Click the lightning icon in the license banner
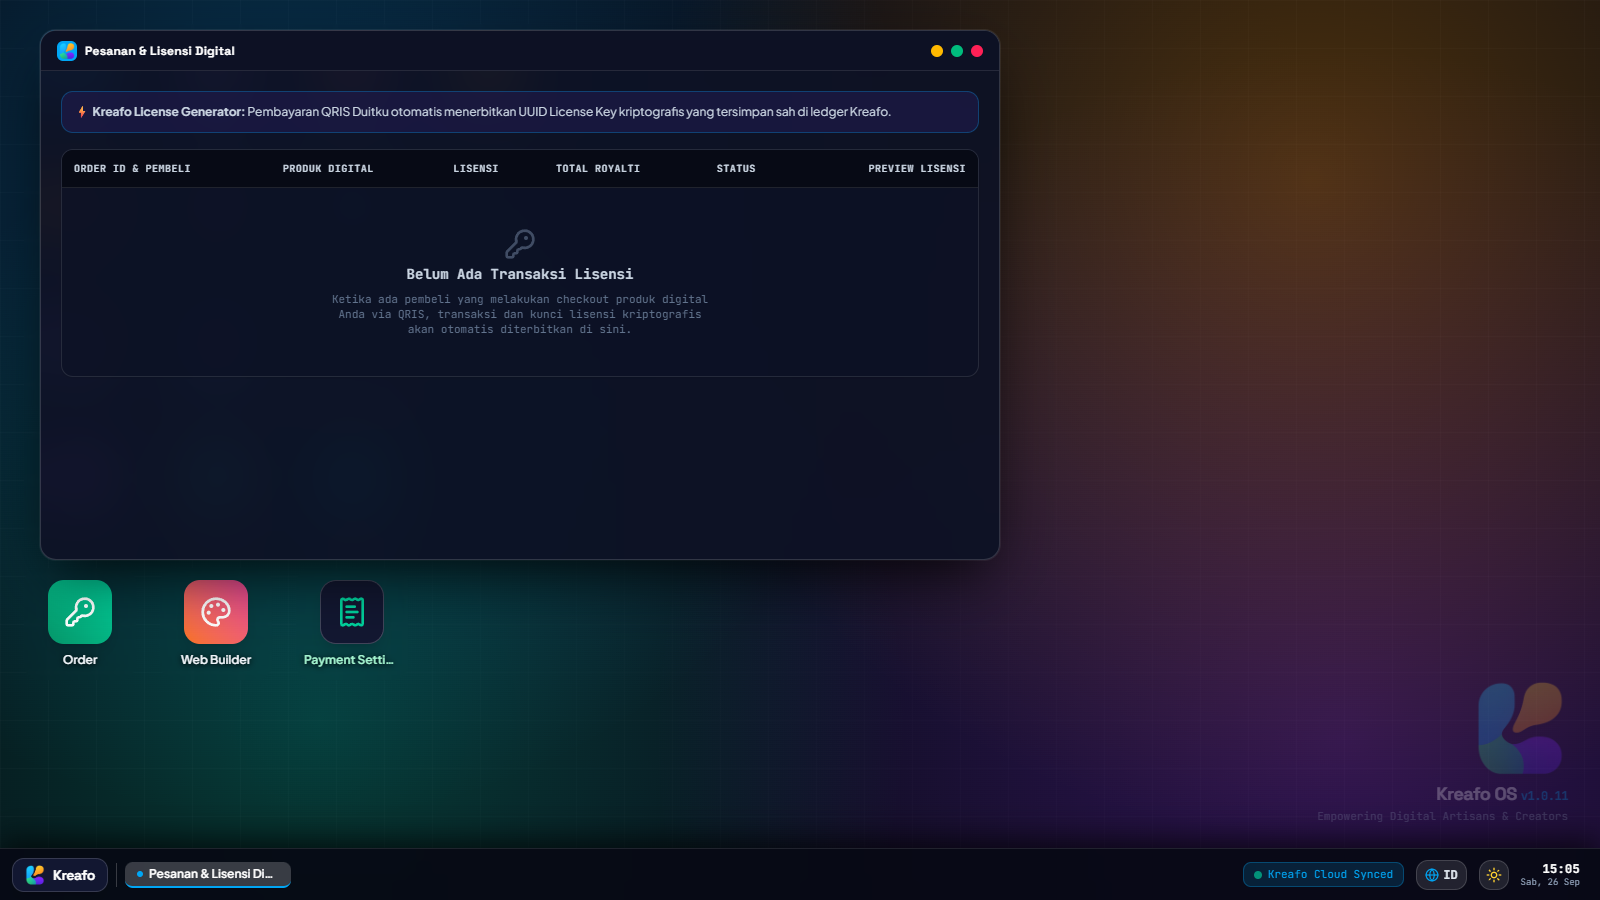The height and width of the screenshot is (900, 1600). tap(82, 112)
